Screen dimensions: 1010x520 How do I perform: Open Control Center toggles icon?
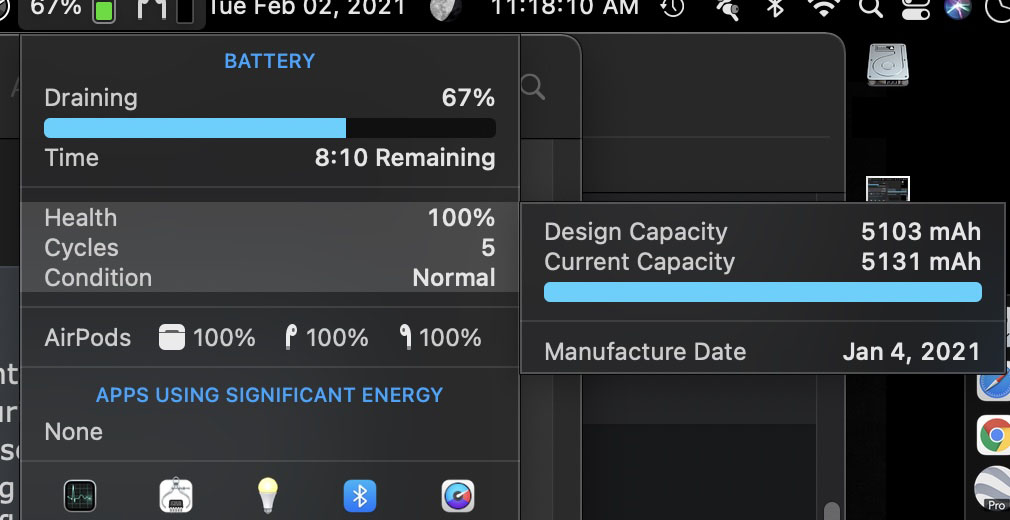(x=915, y=8)
